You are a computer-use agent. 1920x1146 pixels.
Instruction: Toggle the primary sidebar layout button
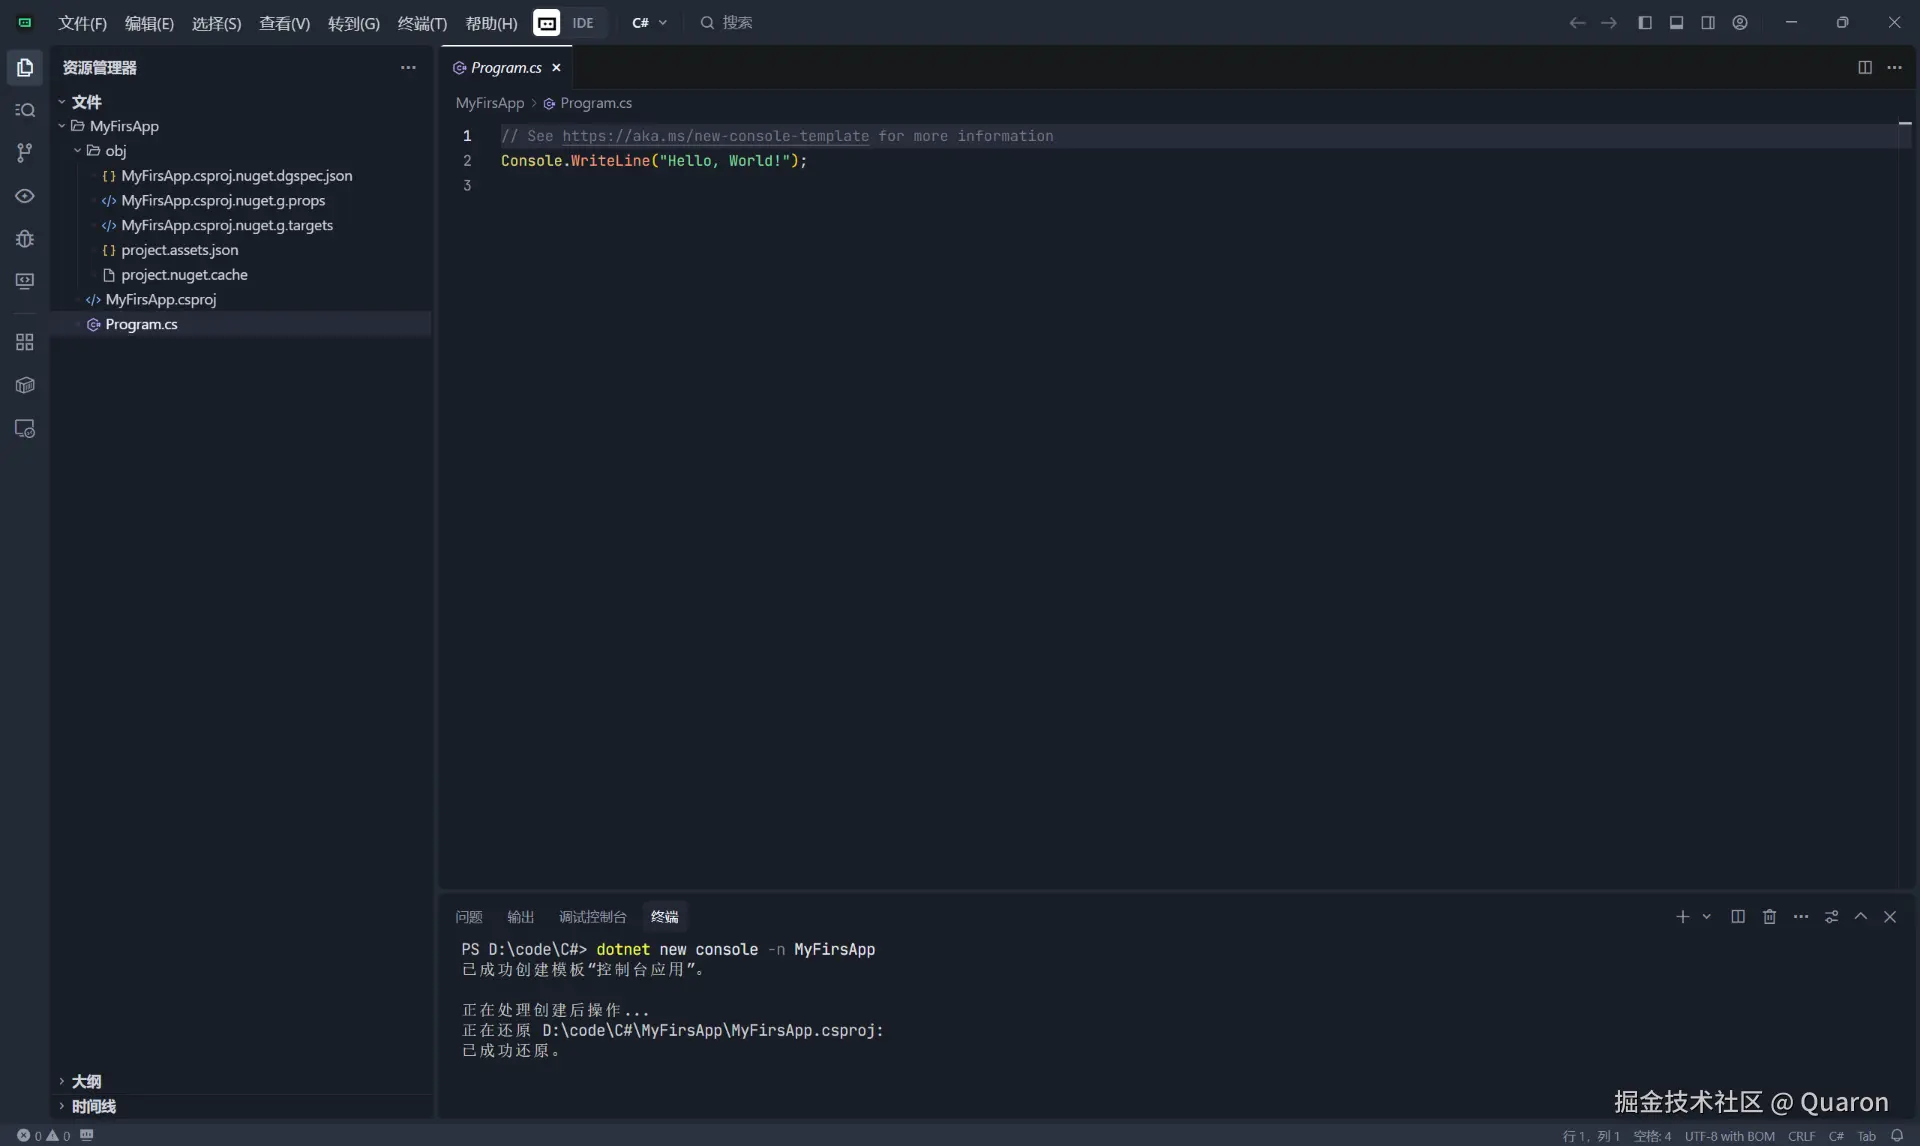coord(1644,22)
